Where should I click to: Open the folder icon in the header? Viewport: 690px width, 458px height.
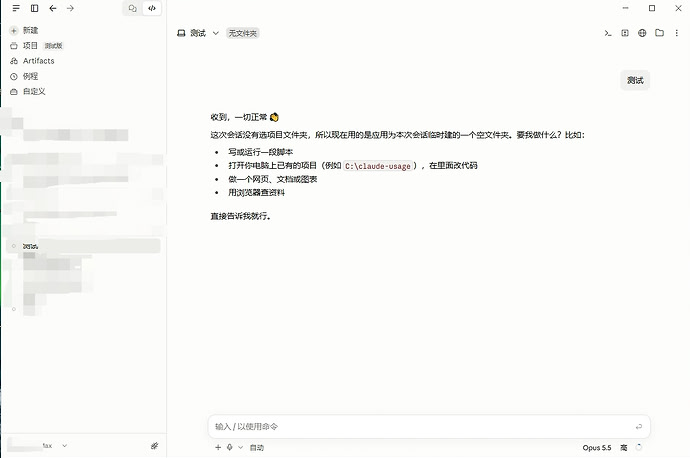[x=659, y=33]
